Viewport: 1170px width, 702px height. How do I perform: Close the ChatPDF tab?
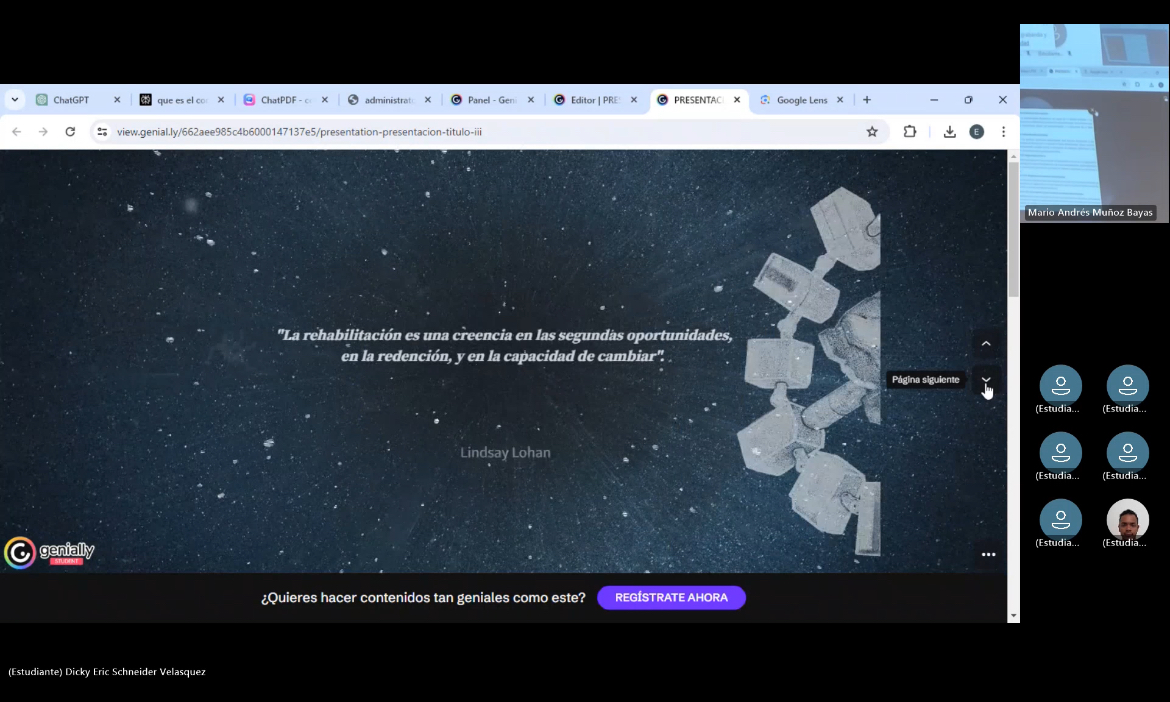click(324, 100)
